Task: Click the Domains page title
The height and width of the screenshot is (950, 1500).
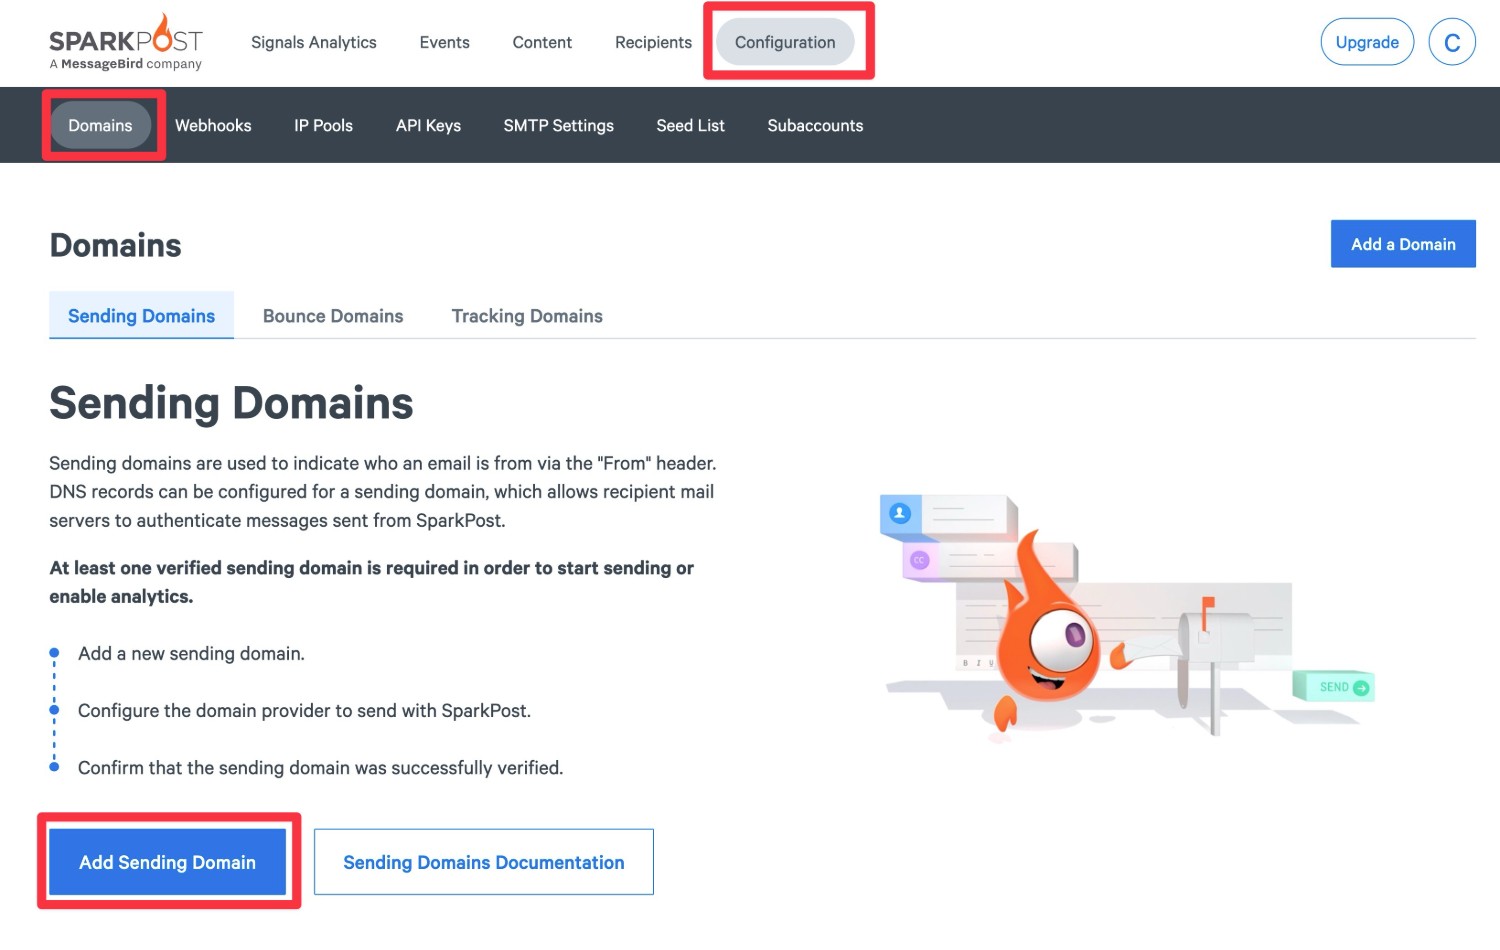Action: coord(116,245)
